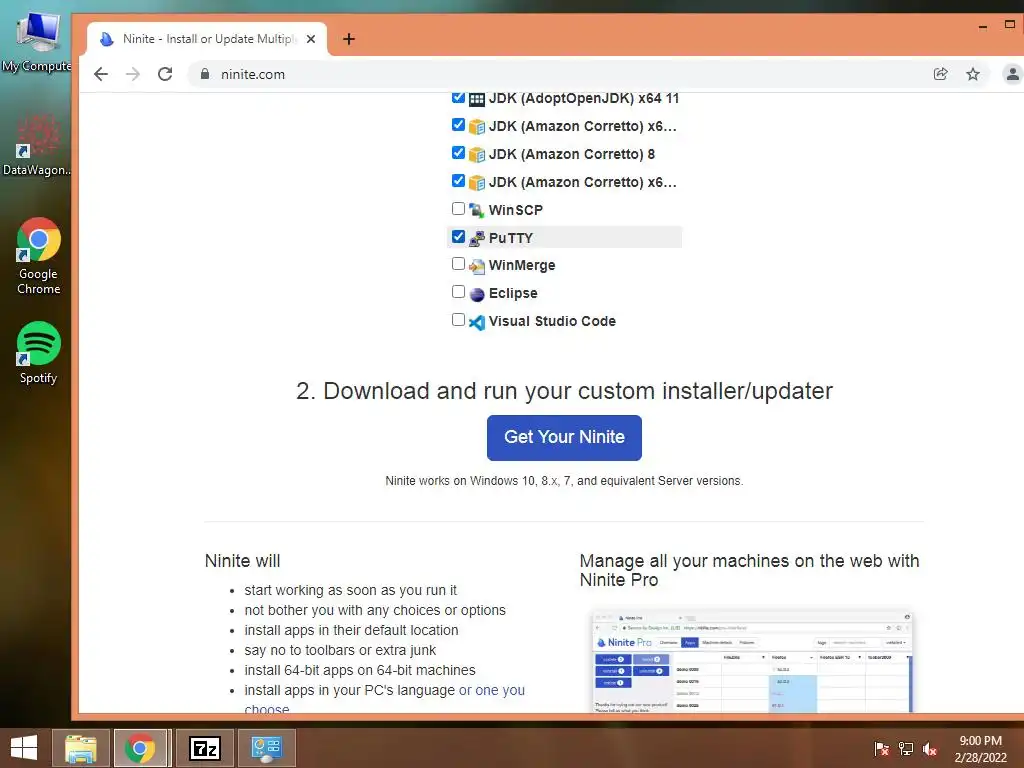Open the Action Center flag icon
Screen dimensions: 1024x768
tap(881, 749)
